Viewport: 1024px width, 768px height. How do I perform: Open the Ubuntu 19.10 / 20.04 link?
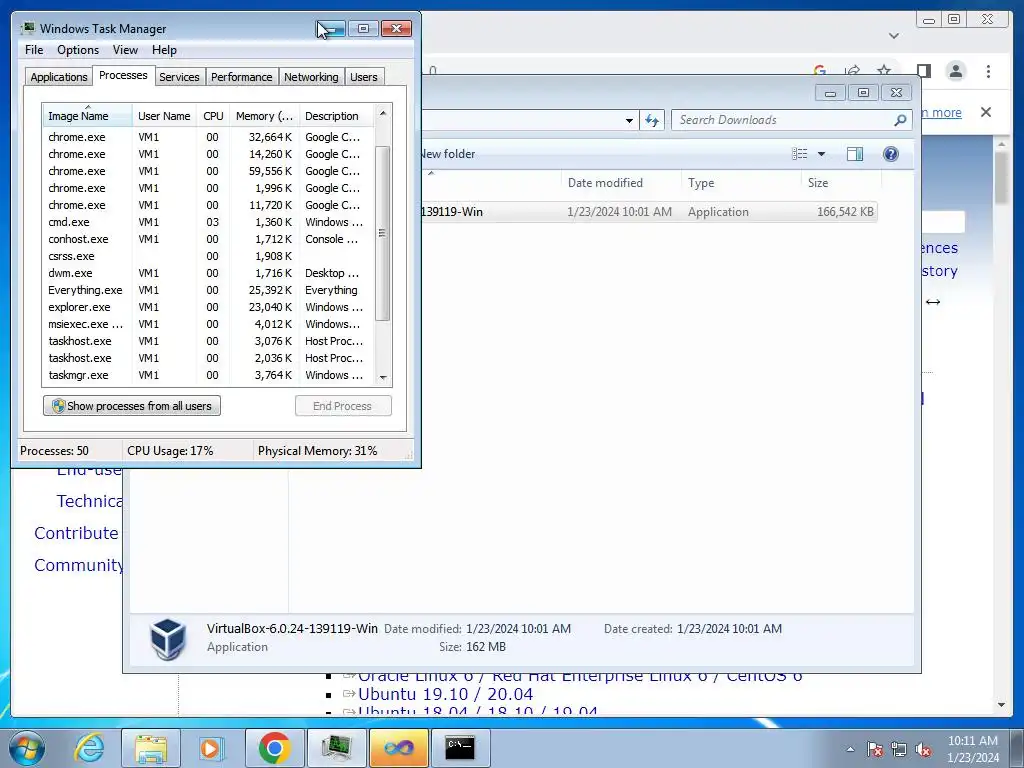(x=445, y=694)
